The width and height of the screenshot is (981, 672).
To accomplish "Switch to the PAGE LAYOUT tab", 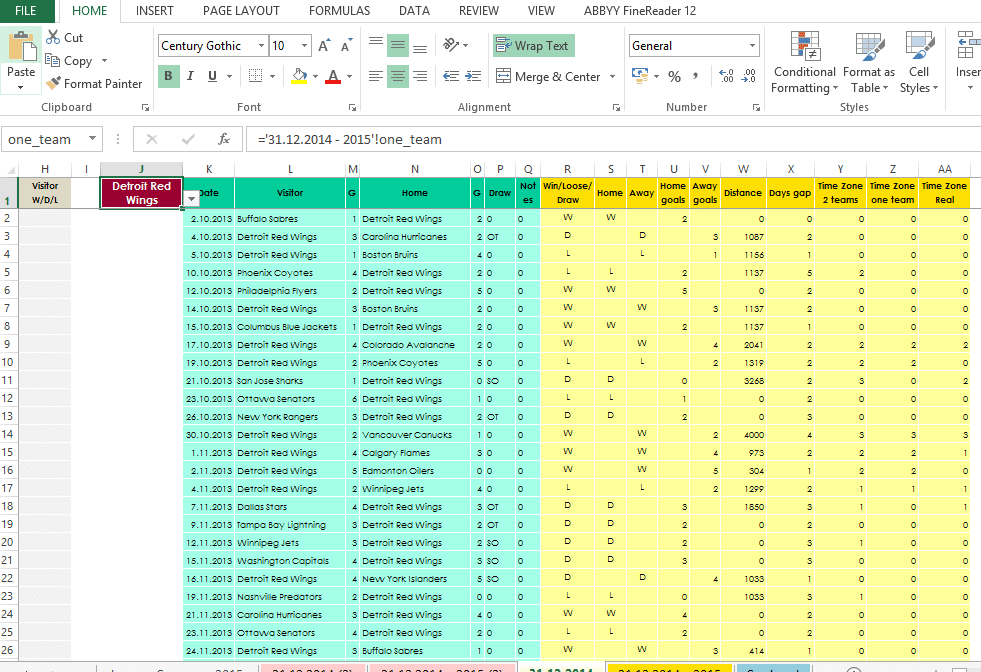I will coord(241,11).
